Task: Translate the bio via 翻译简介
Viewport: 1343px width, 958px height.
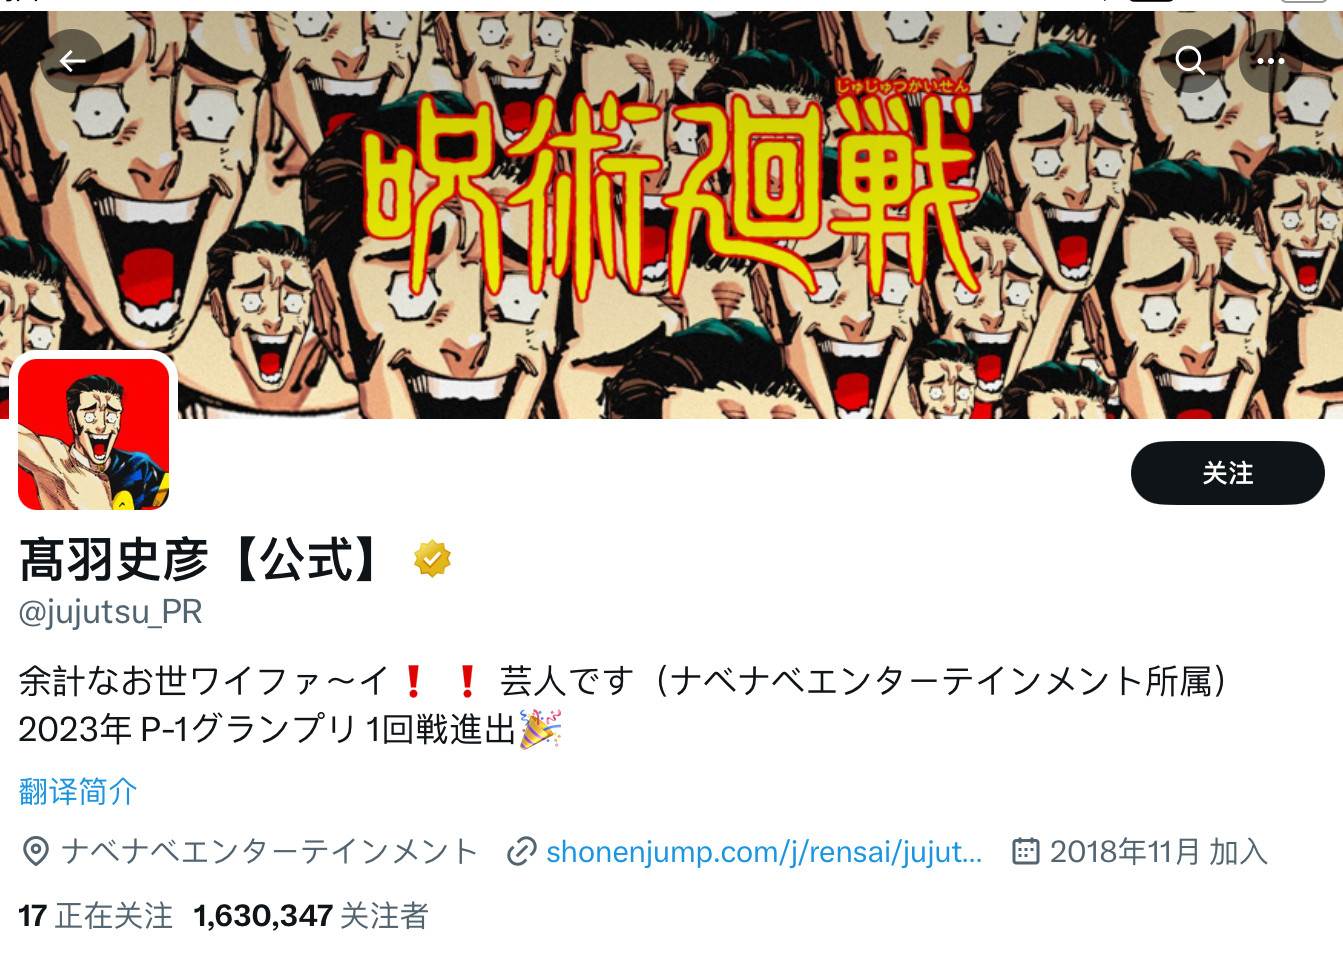Action: click(78, 792)
